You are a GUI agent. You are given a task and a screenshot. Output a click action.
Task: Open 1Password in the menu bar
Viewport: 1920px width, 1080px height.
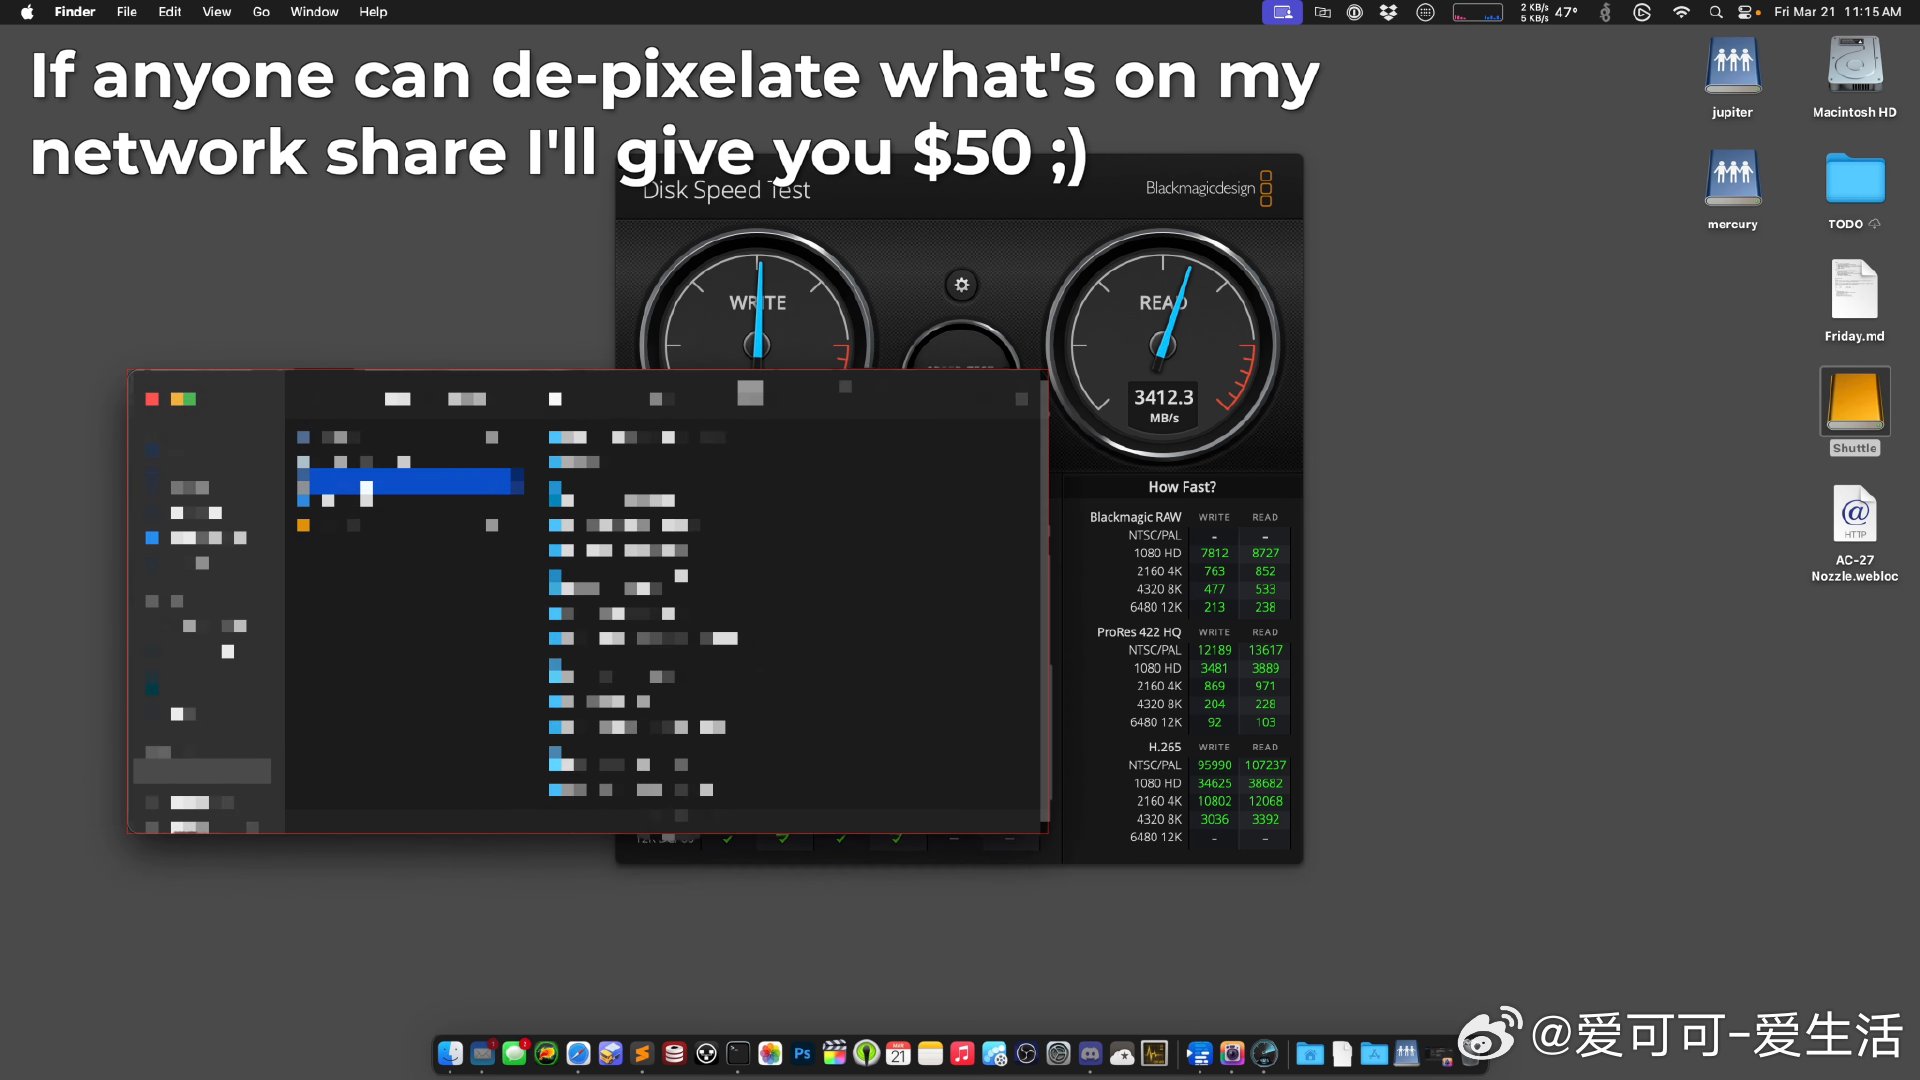[1354, 12]
